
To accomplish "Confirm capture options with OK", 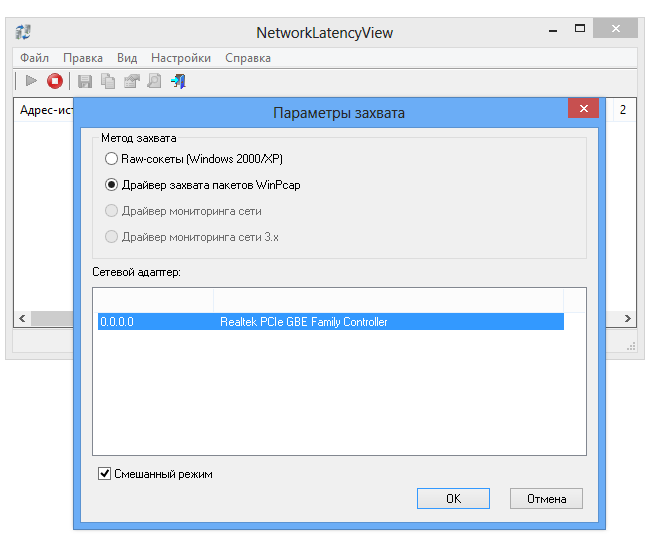I will point(453,499).
